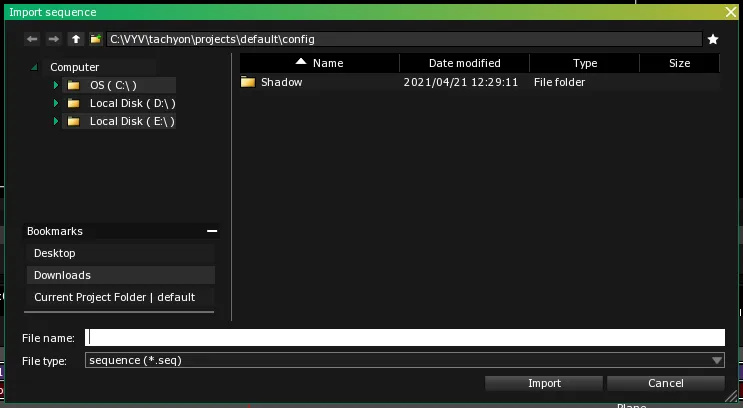
Task: Collapse the Bookmarks panel with minus
Action: click(x=212, y=231)
